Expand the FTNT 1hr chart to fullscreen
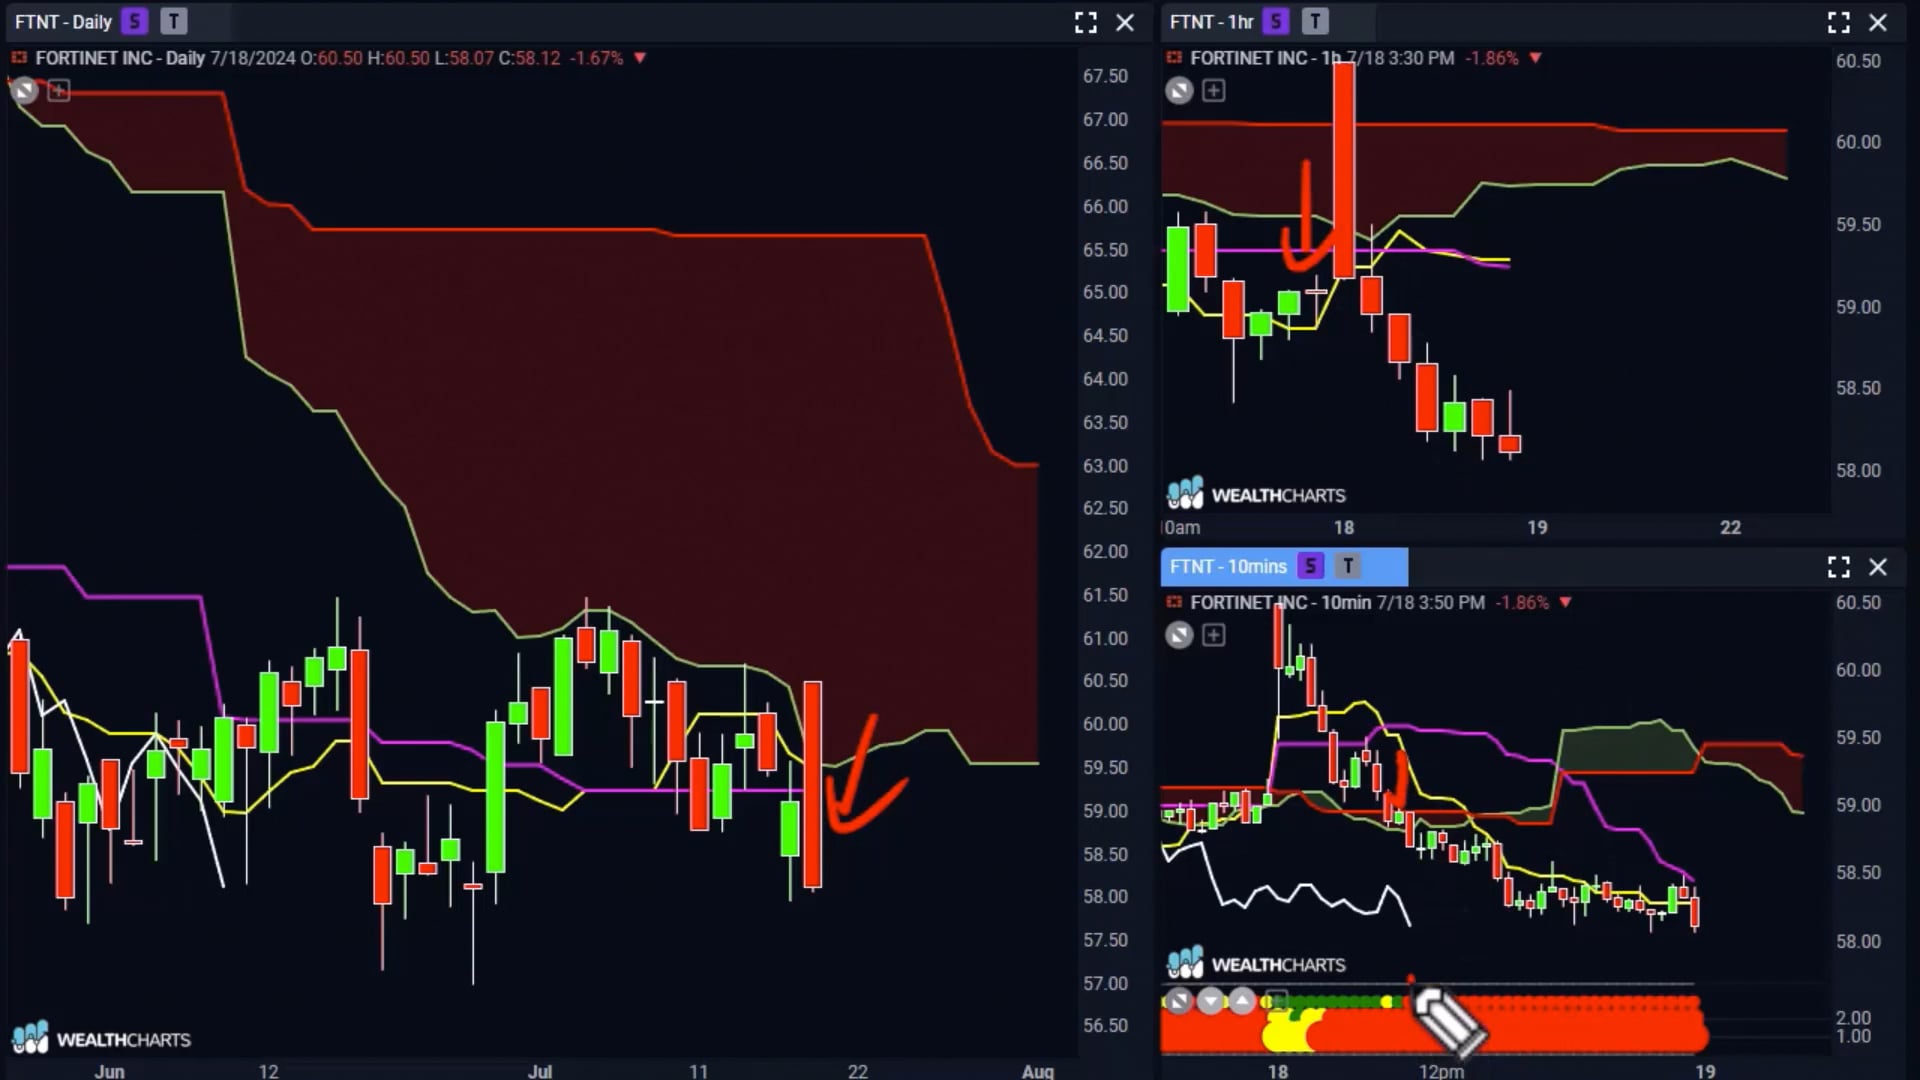The width and height of the screenshot is (1920, 1080). [1839, 22]
